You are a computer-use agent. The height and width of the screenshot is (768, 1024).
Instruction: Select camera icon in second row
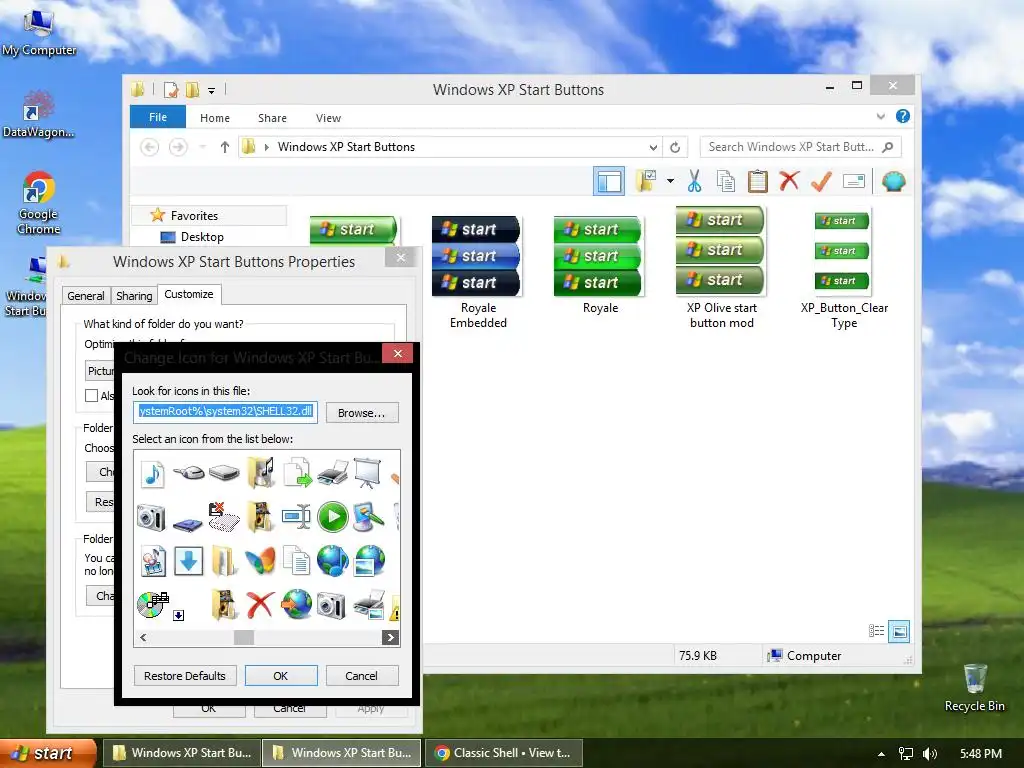(152, 517)
